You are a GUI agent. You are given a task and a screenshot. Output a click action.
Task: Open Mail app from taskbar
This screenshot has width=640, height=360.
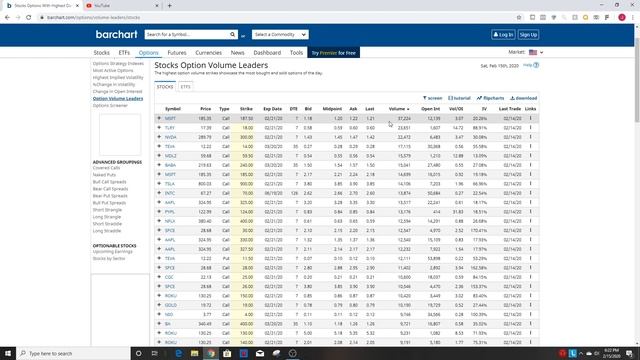(x=260, y=353)
